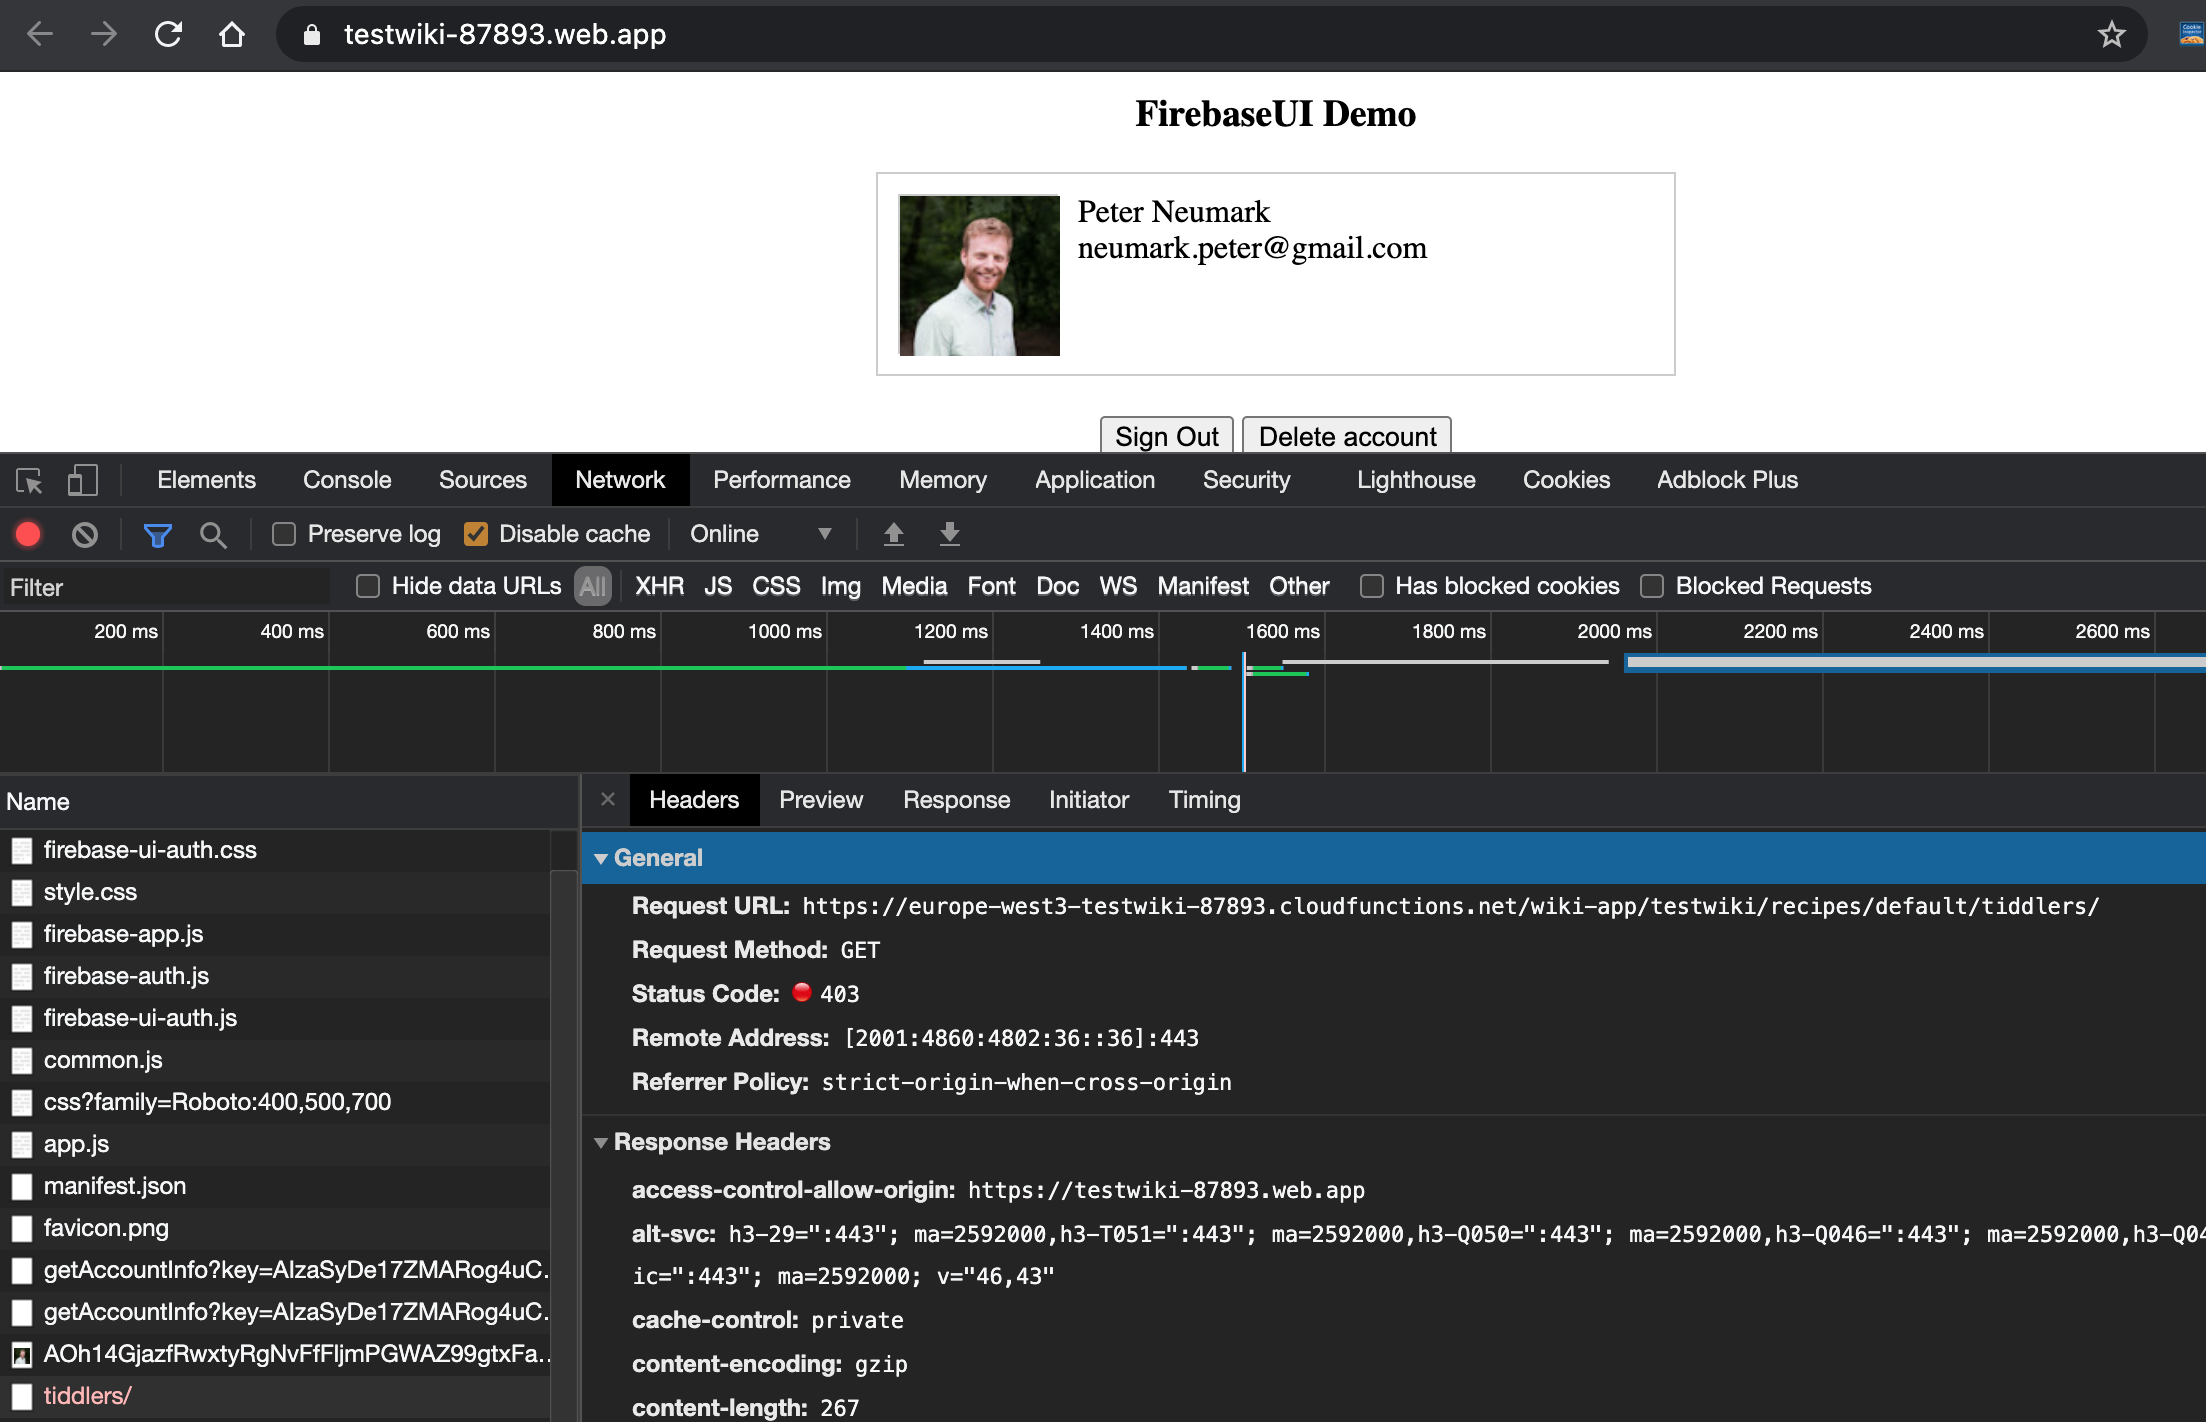The width and height of the screenshot is (2206, 1422).
Task: Select the tiddlers/ request row
Action: [x=87, y=1396]
